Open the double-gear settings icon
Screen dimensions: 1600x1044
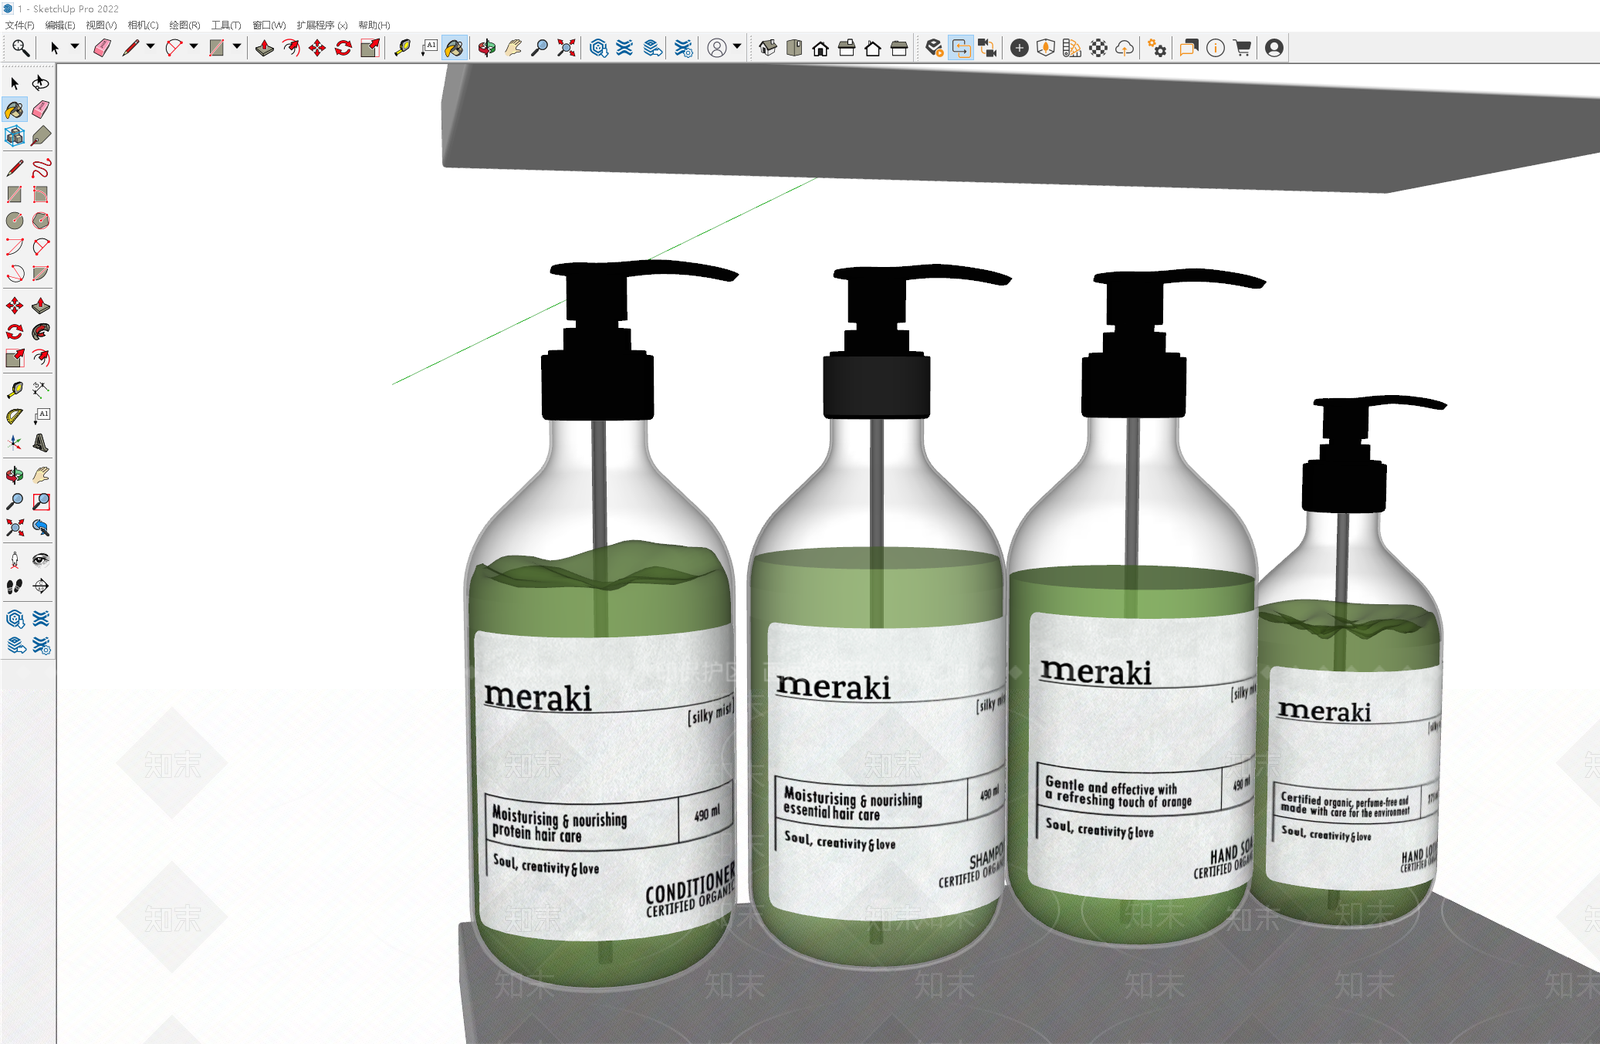click(x=1157, y=48)
